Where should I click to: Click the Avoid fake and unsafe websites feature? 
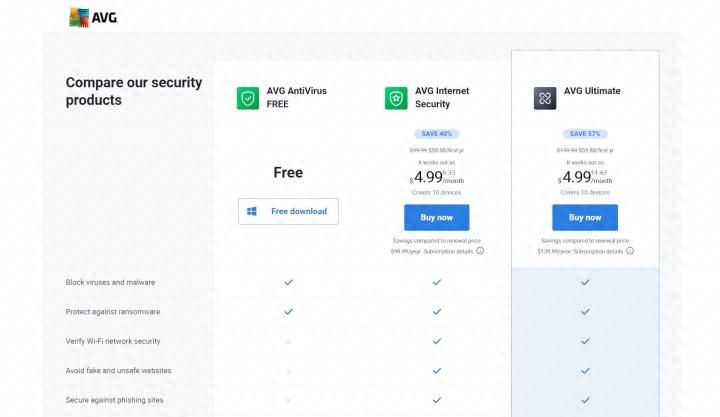118,371
